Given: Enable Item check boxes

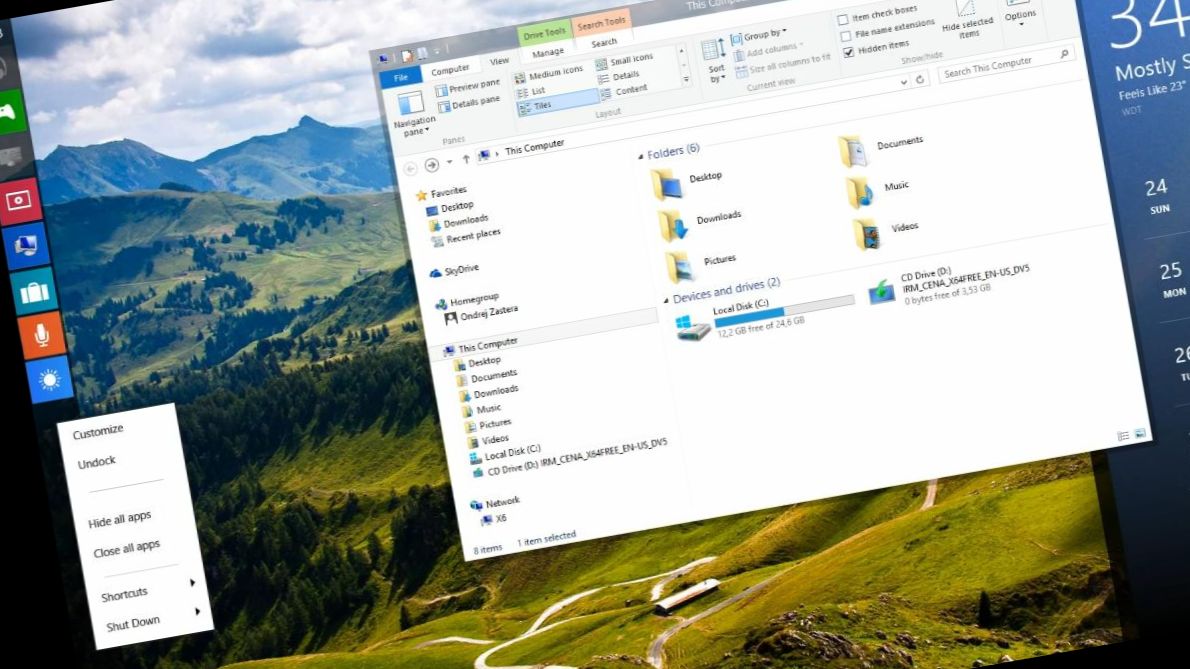Looking at the screenshot, I should [877, 14].
